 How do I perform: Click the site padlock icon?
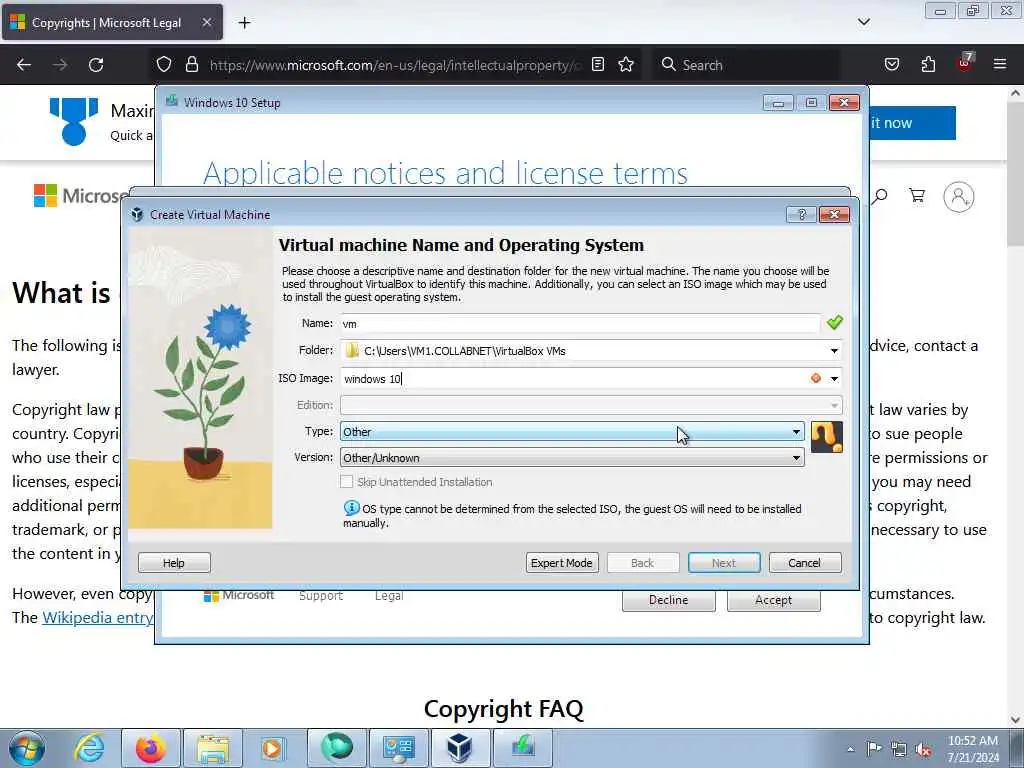pyautogui.click(x=191, y=65)
